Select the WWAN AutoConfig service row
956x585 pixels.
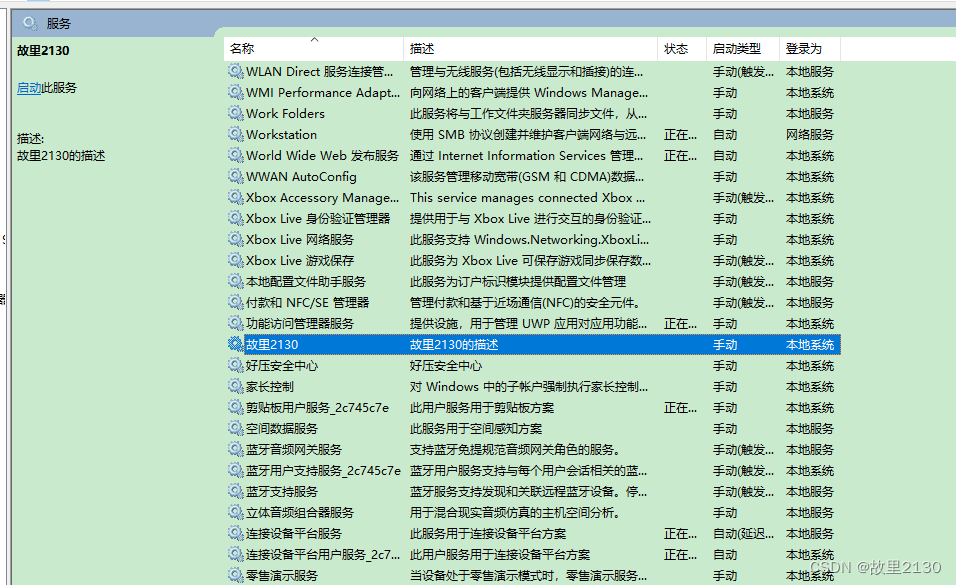coord(301,177)
